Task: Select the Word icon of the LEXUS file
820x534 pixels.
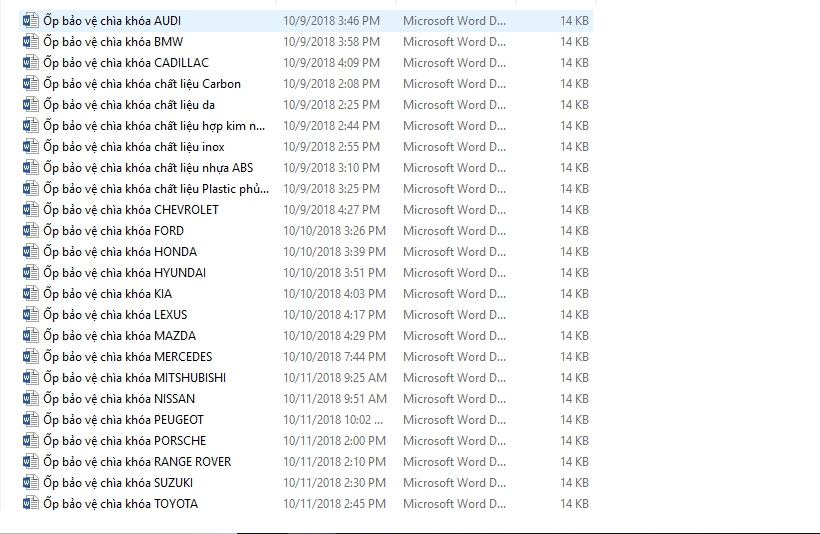Action: [x=31, y=314]
